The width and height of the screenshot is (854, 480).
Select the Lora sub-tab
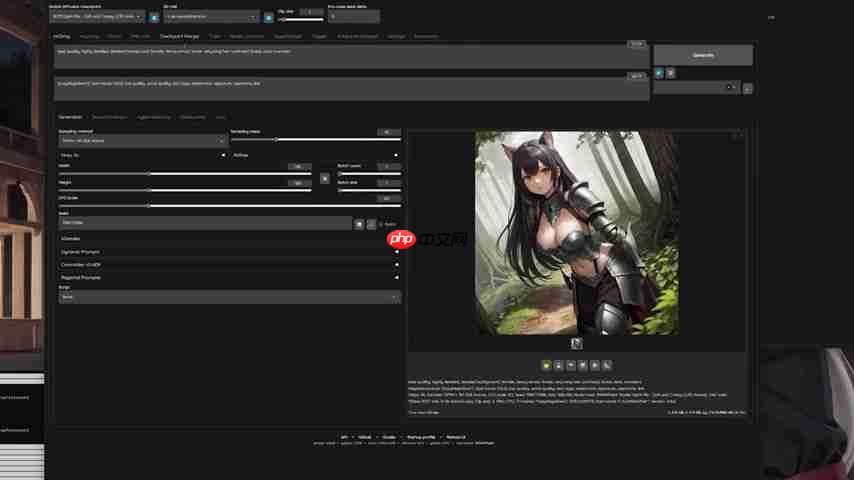(x=221, y=117)
